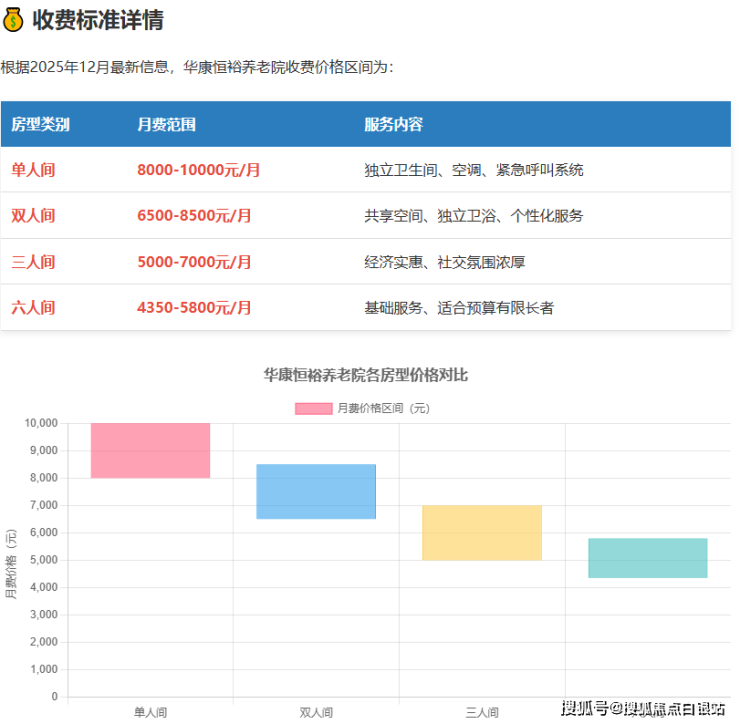Toggle the pink 月费价格区间 legend swatch
740x724 pixels.
(313, 408)
